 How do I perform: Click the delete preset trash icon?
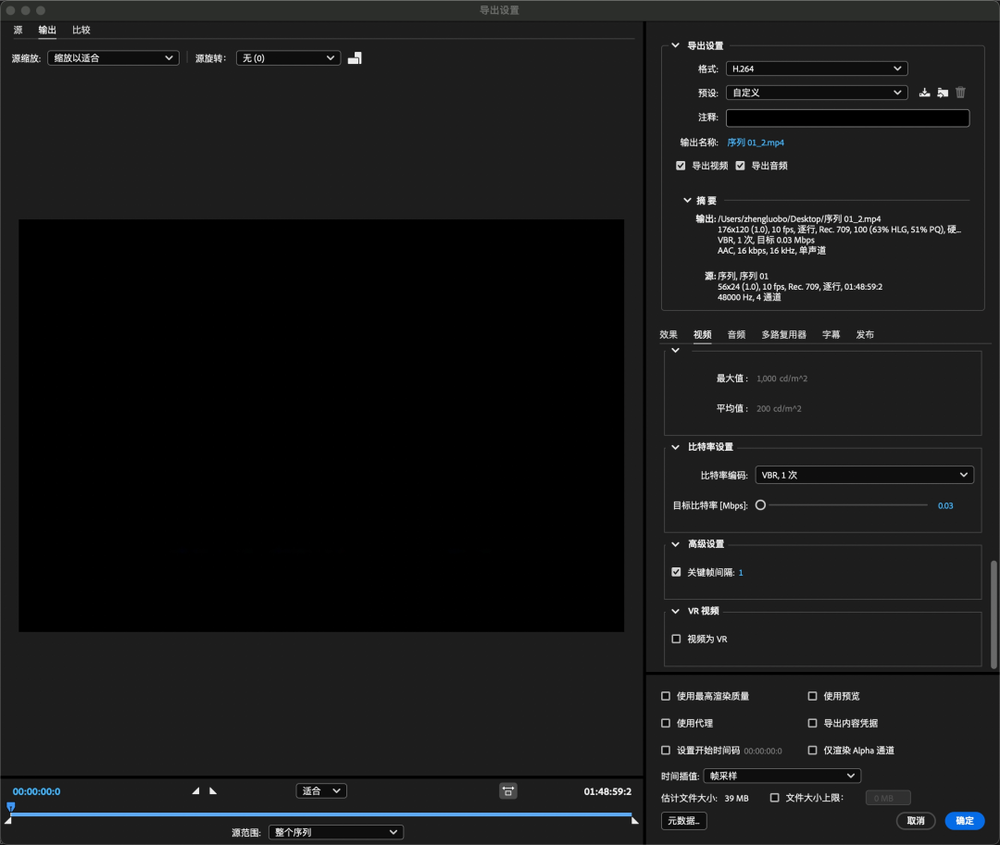click(960, 93)
